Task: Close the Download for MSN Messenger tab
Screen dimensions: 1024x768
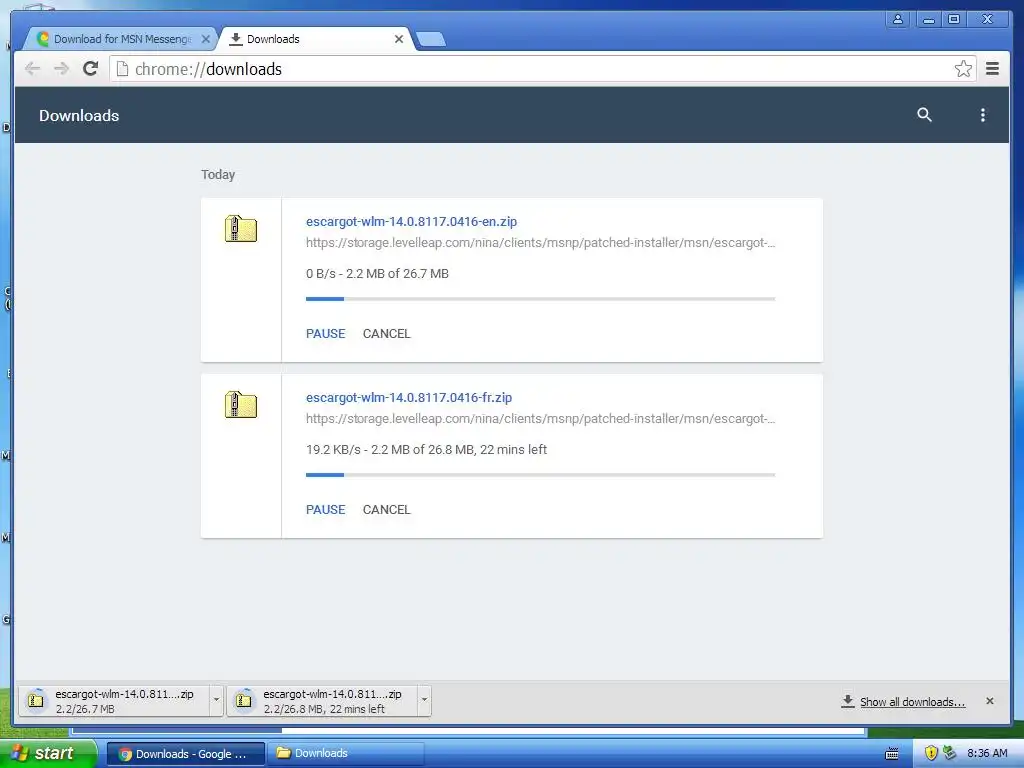Action: coord(206,39)
